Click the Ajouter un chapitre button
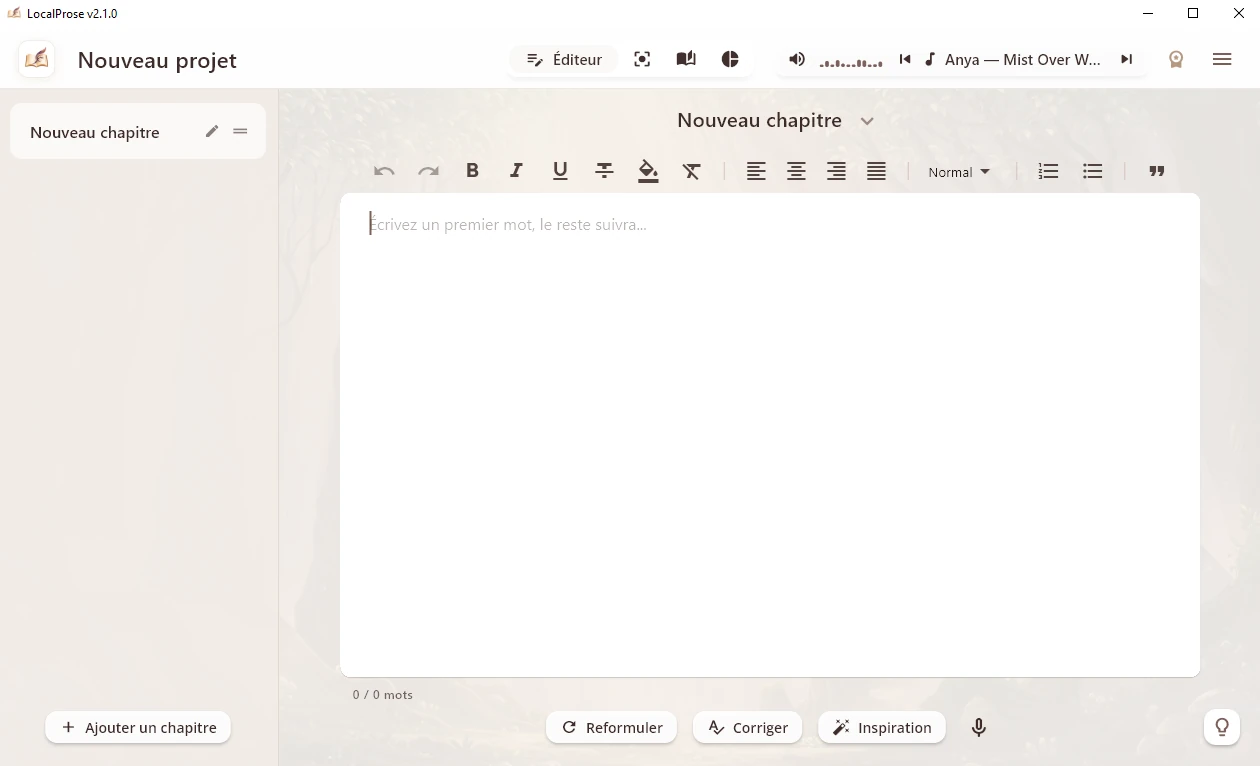The width and height of the screenshot is (1260, 766). tap(137, 727)
